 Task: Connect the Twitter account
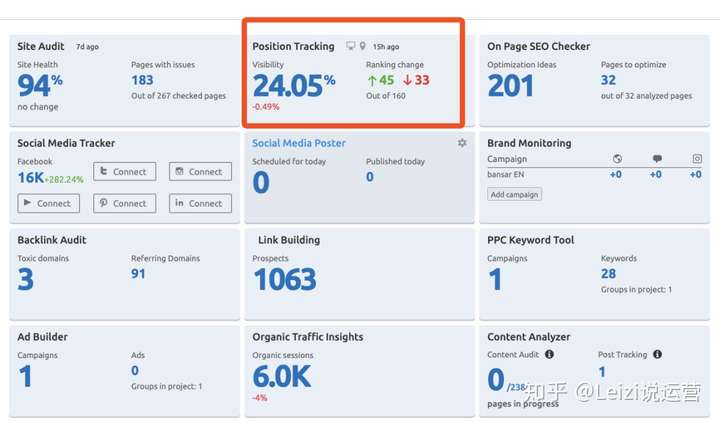tap(124, 171)
